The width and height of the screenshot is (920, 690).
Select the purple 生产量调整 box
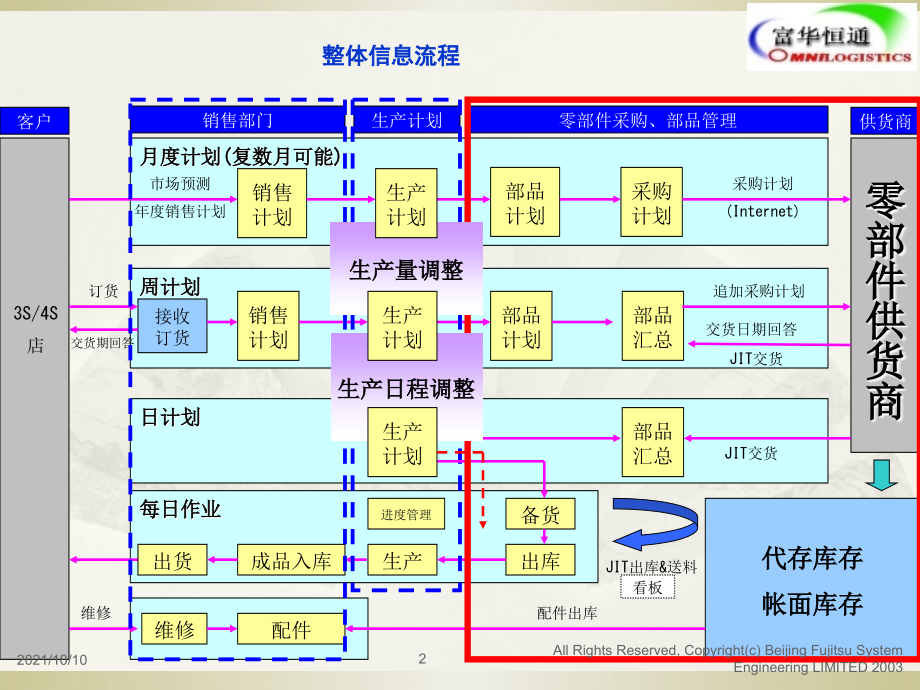(x=406, y=269)
